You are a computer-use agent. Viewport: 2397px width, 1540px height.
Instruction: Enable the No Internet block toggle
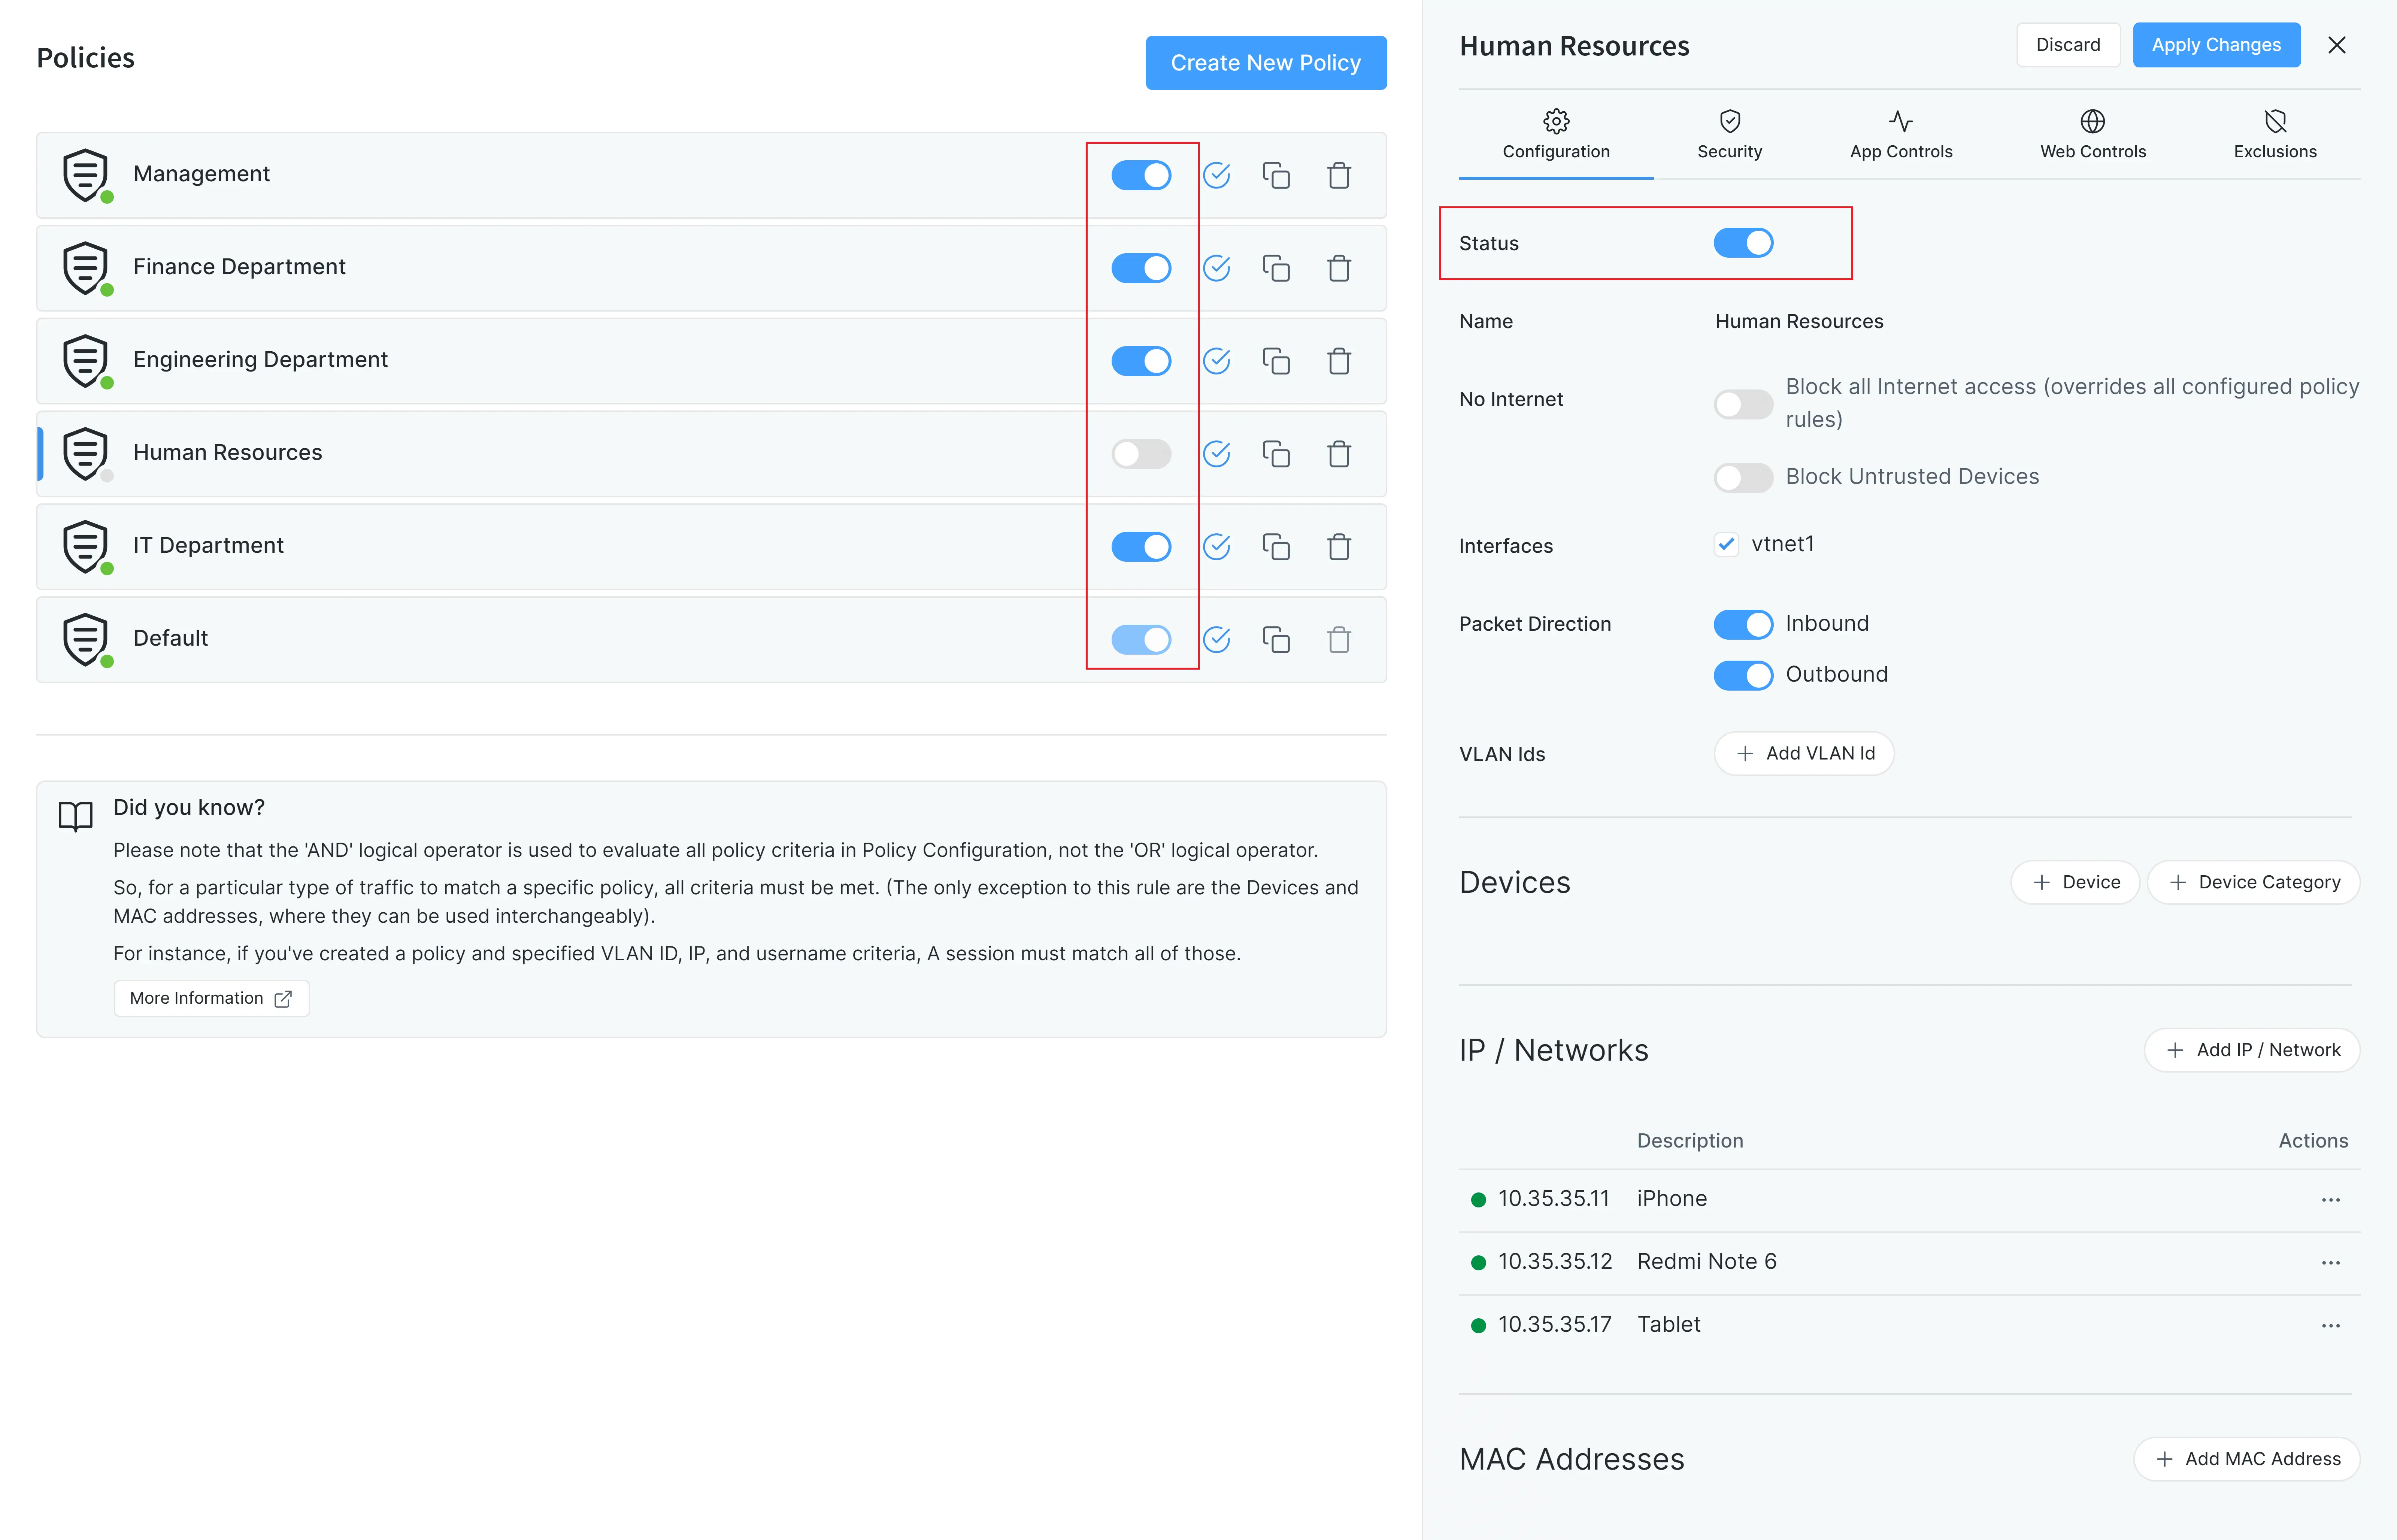coord(1743,404)
